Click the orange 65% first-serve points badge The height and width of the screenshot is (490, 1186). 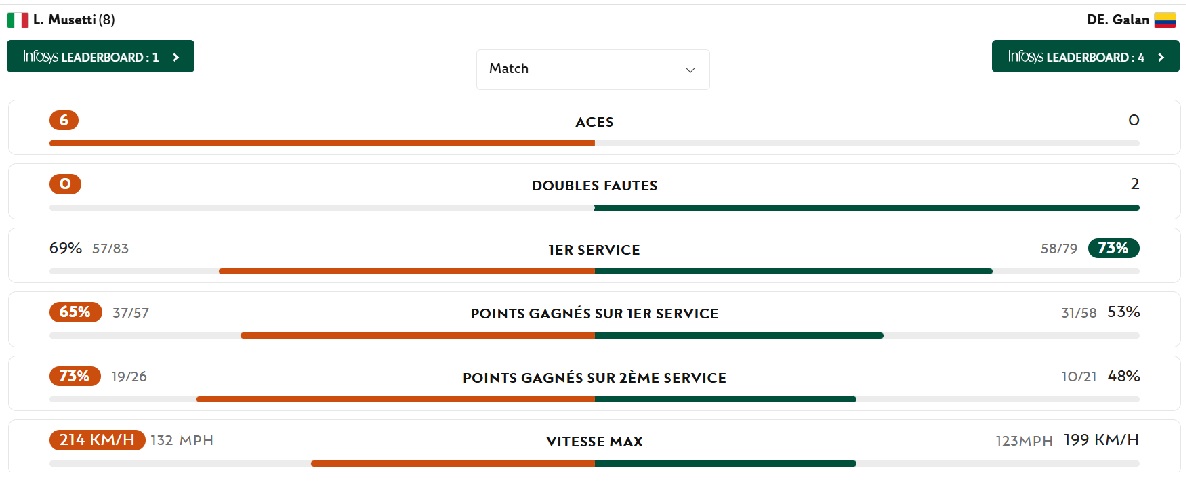tap(75, 312)
